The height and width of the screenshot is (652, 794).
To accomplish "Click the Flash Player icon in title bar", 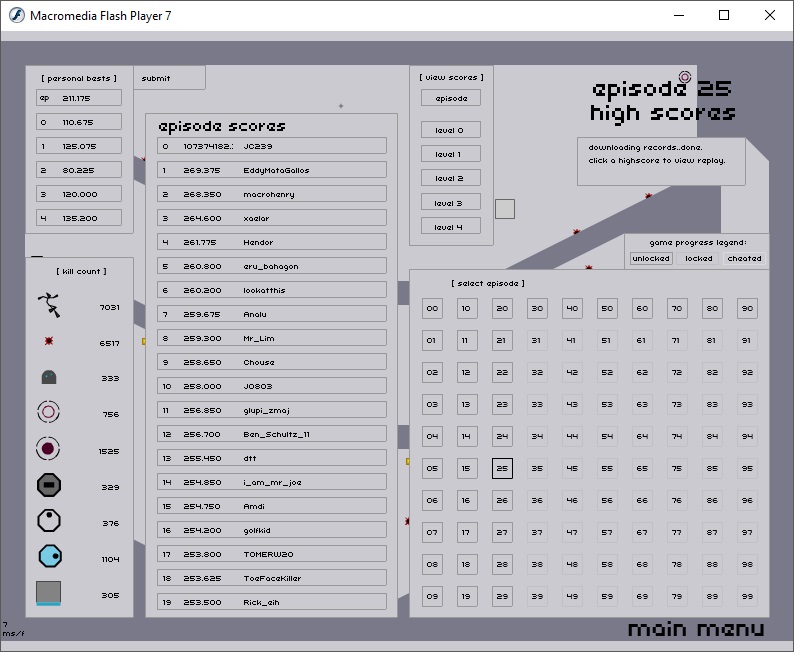I will 16,16.
